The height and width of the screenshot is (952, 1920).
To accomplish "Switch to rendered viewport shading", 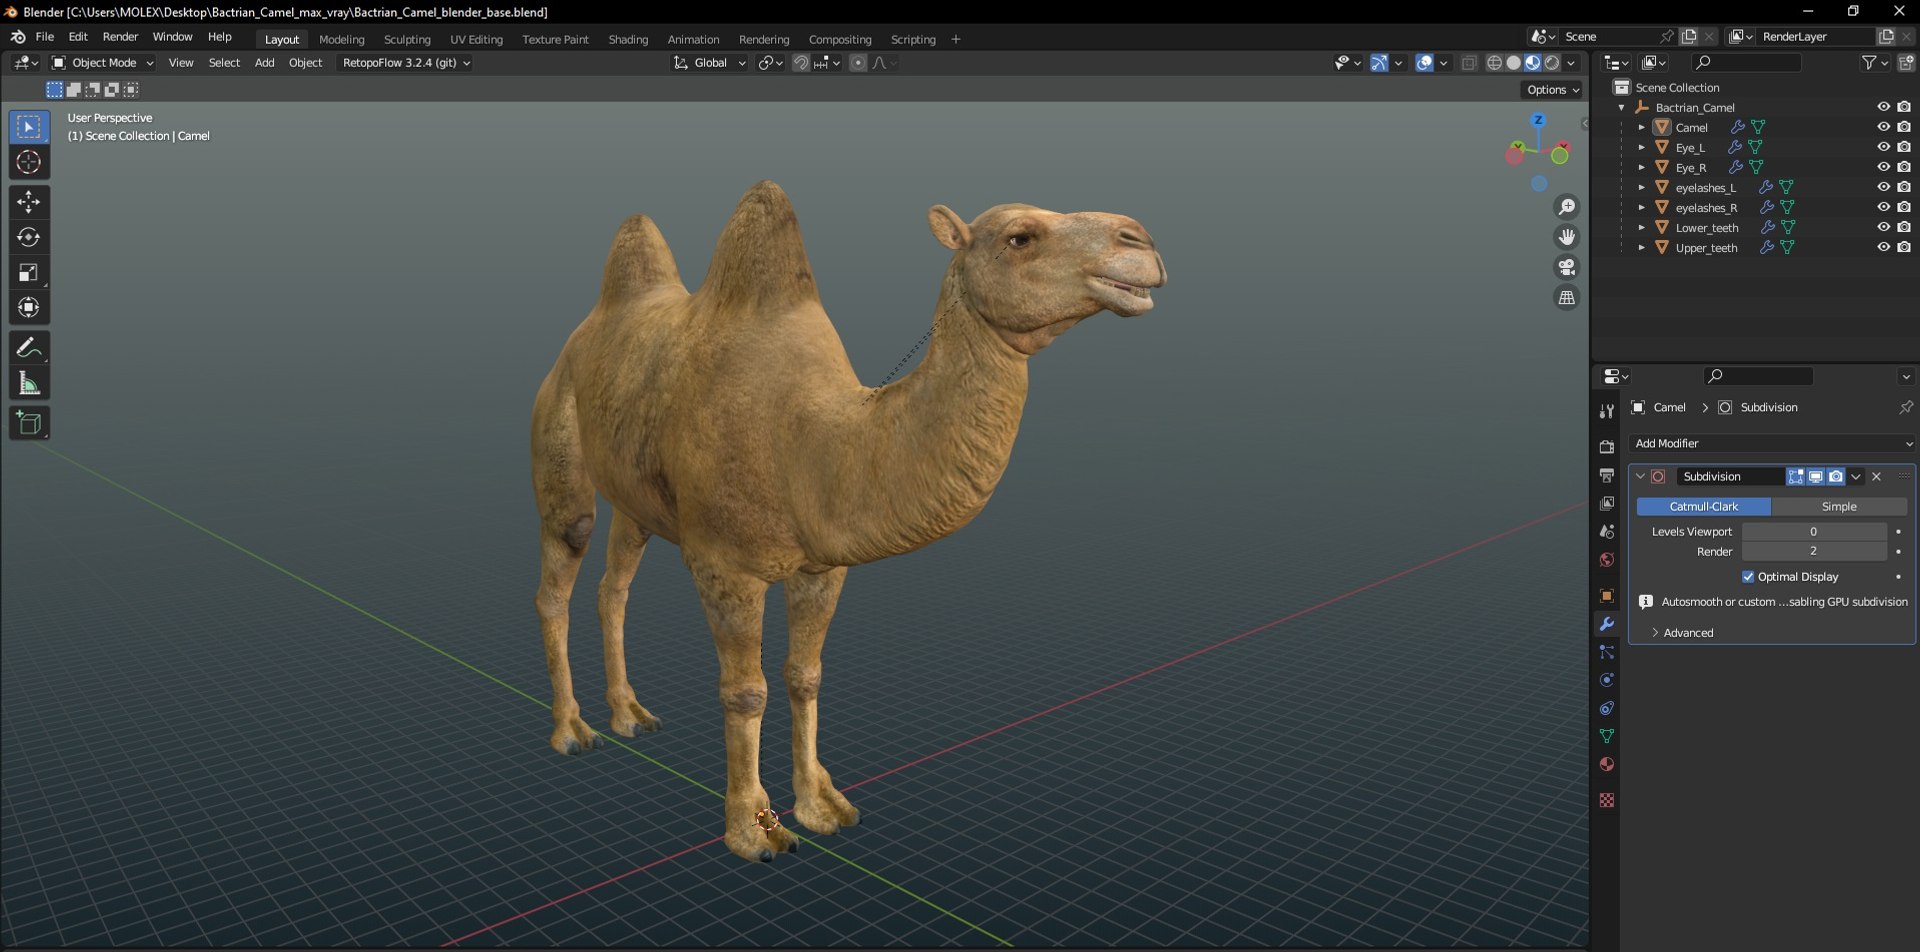I will pyautogui.click(x=1552, y=62).
